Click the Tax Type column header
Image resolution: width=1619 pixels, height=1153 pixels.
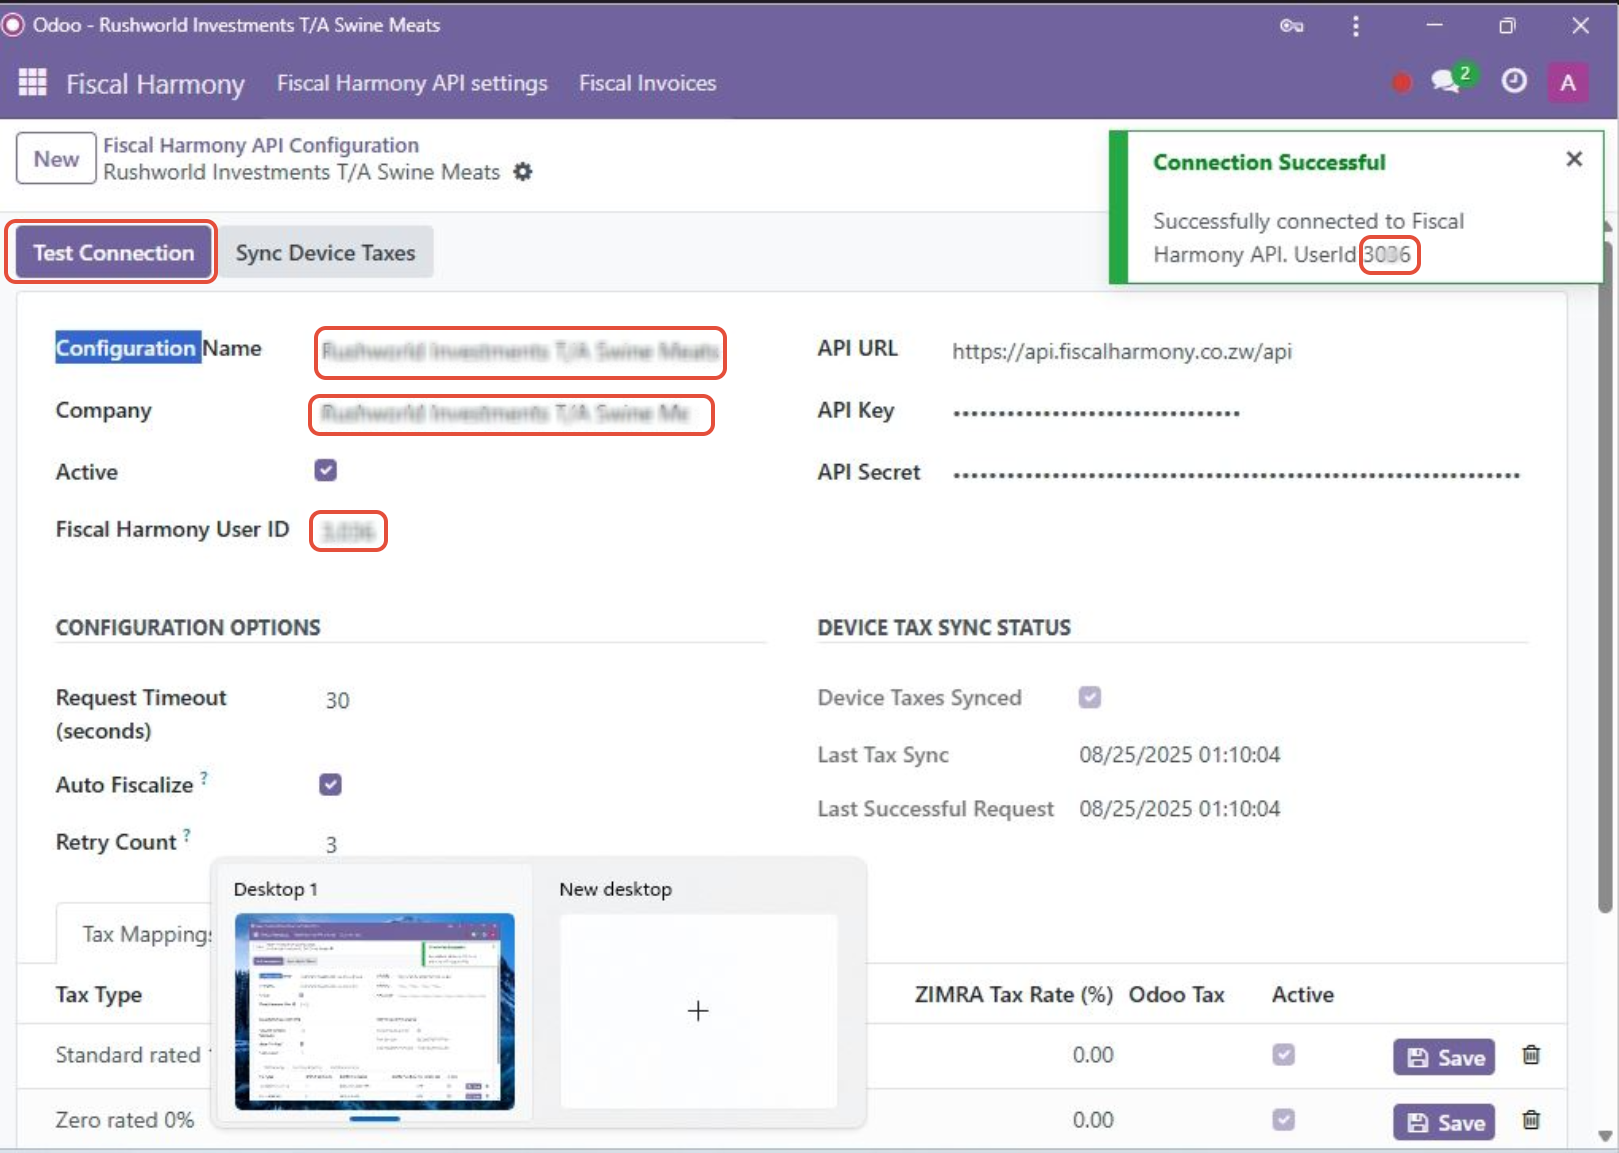(99, 994)
